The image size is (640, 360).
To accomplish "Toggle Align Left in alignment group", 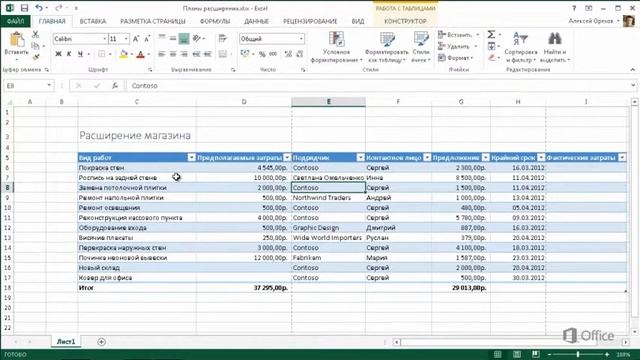I will [162, 54].
